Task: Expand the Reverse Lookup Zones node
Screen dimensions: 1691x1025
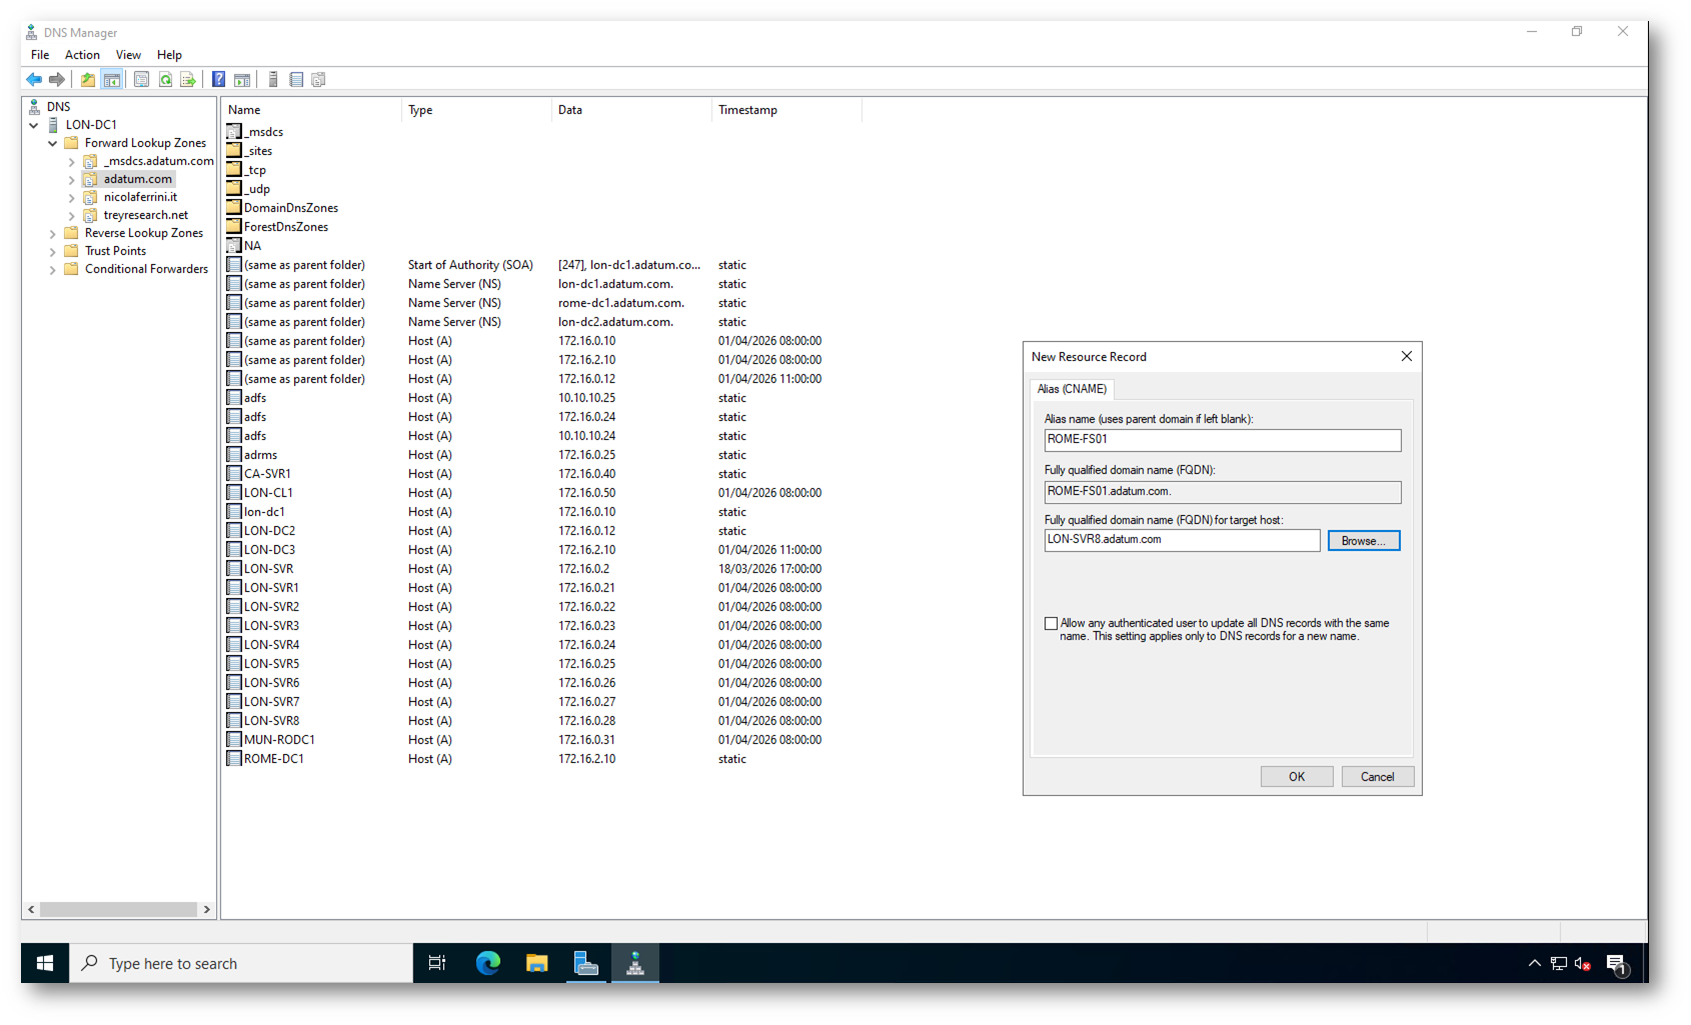Action: pos(53,233)
